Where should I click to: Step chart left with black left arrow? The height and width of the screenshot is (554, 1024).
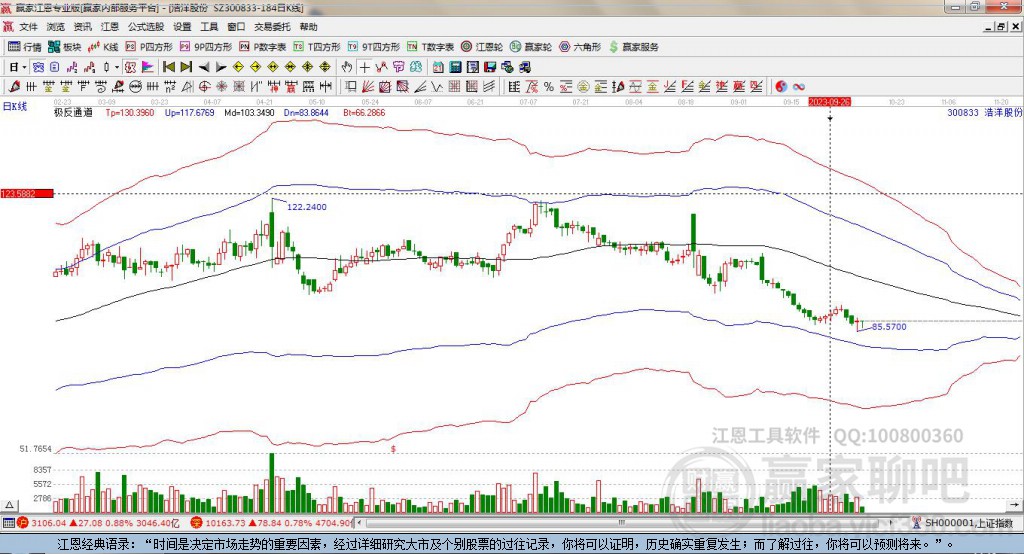pos(204,67)
